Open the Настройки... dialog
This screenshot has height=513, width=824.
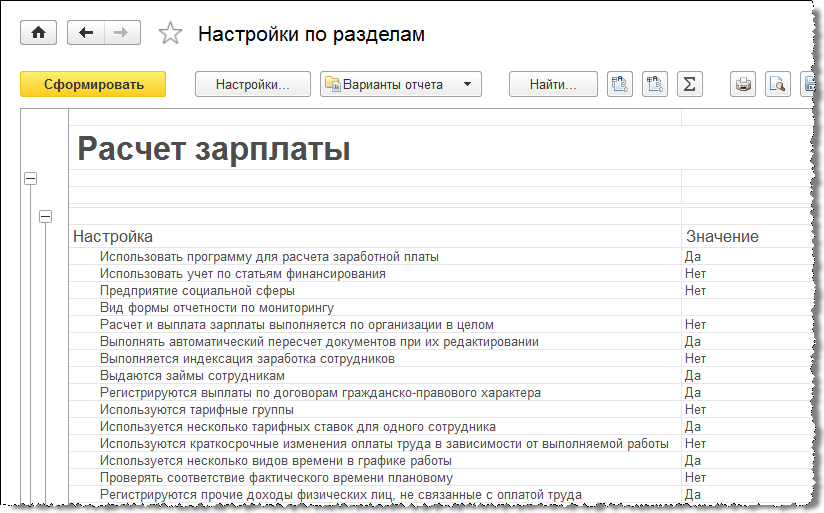[x=252, y=84]
